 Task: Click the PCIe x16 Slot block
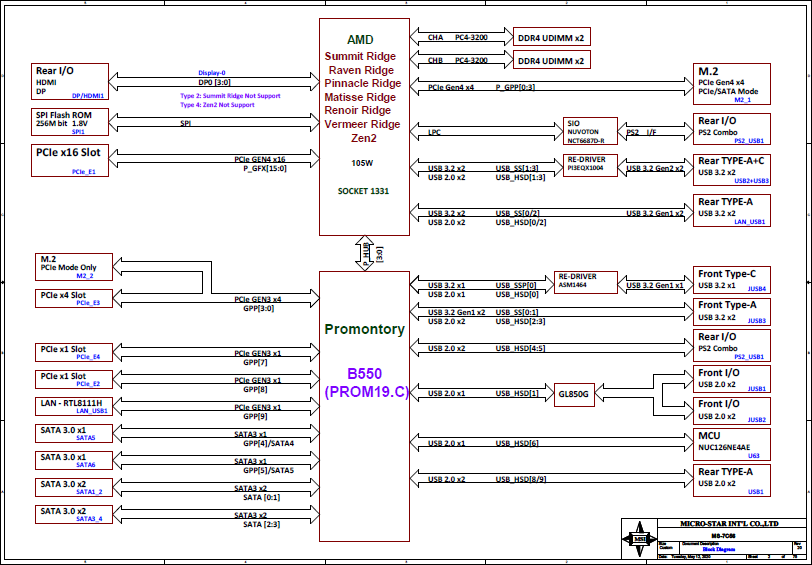(x=70, y=161)
